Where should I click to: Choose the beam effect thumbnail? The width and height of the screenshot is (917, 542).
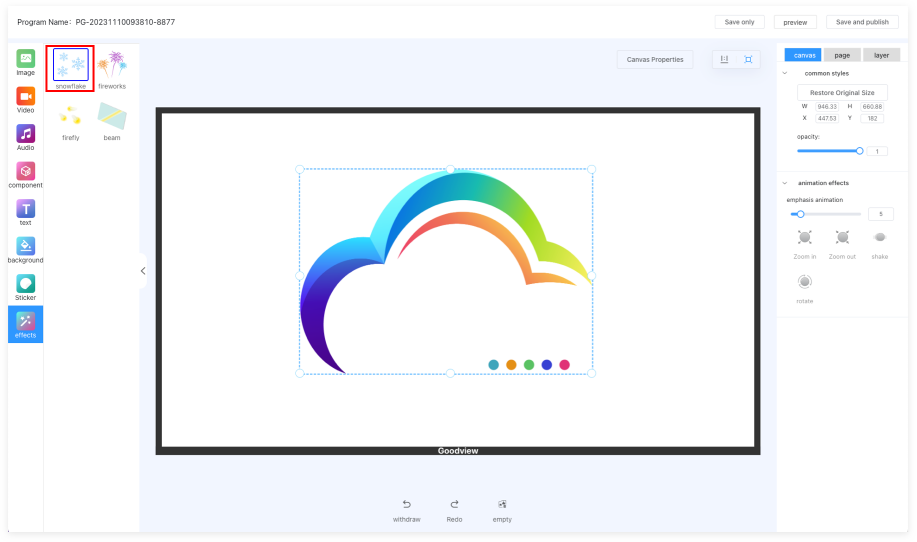(112, 116)
